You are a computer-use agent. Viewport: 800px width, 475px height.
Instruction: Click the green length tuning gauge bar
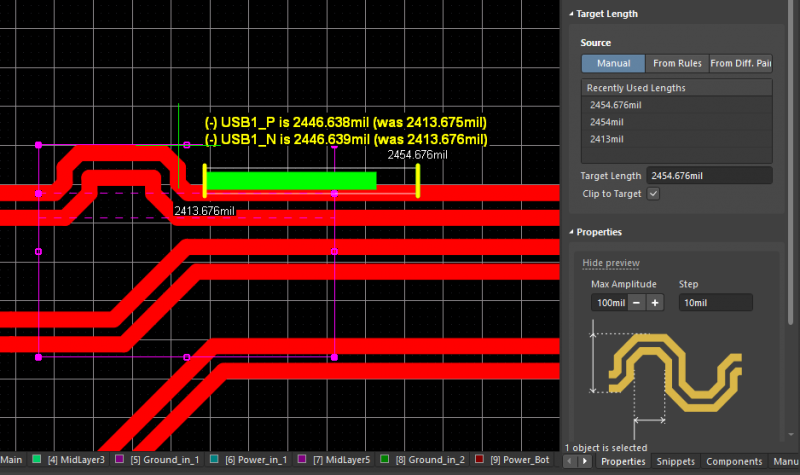291,181
